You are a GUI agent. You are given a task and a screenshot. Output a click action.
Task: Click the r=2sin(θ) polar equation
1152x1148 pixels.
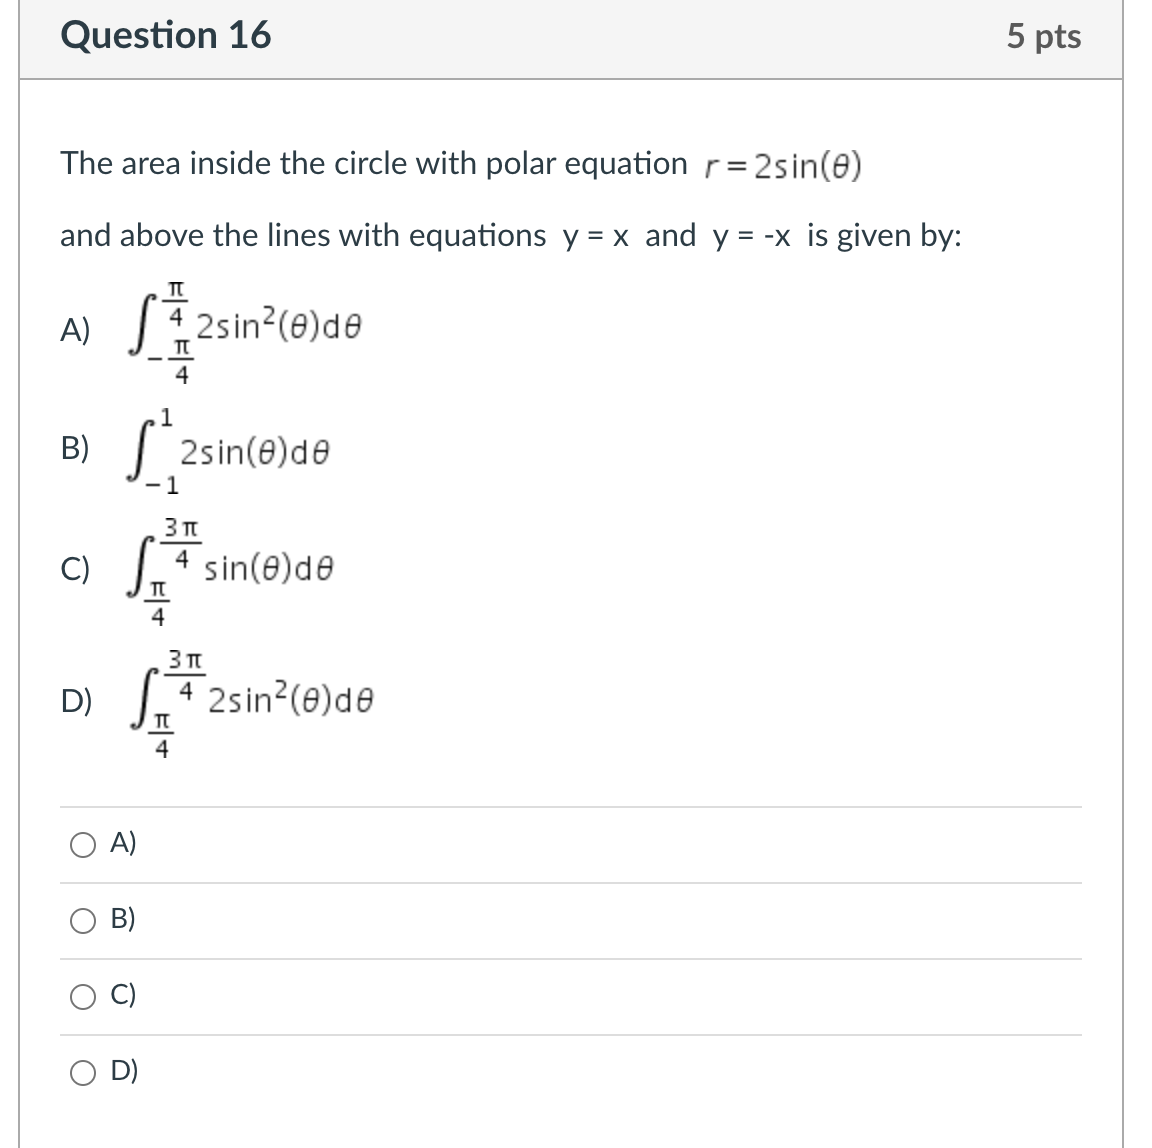coord(783,166)
